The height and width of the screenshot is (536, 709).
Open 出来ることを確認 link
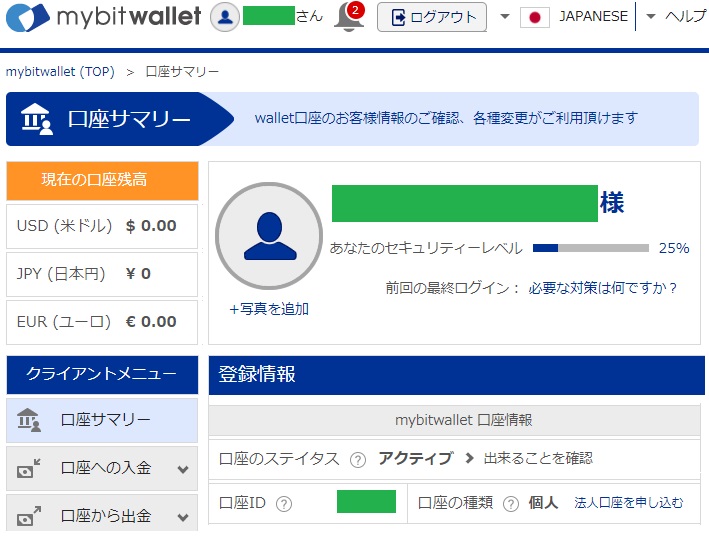[x=538, y=459]
